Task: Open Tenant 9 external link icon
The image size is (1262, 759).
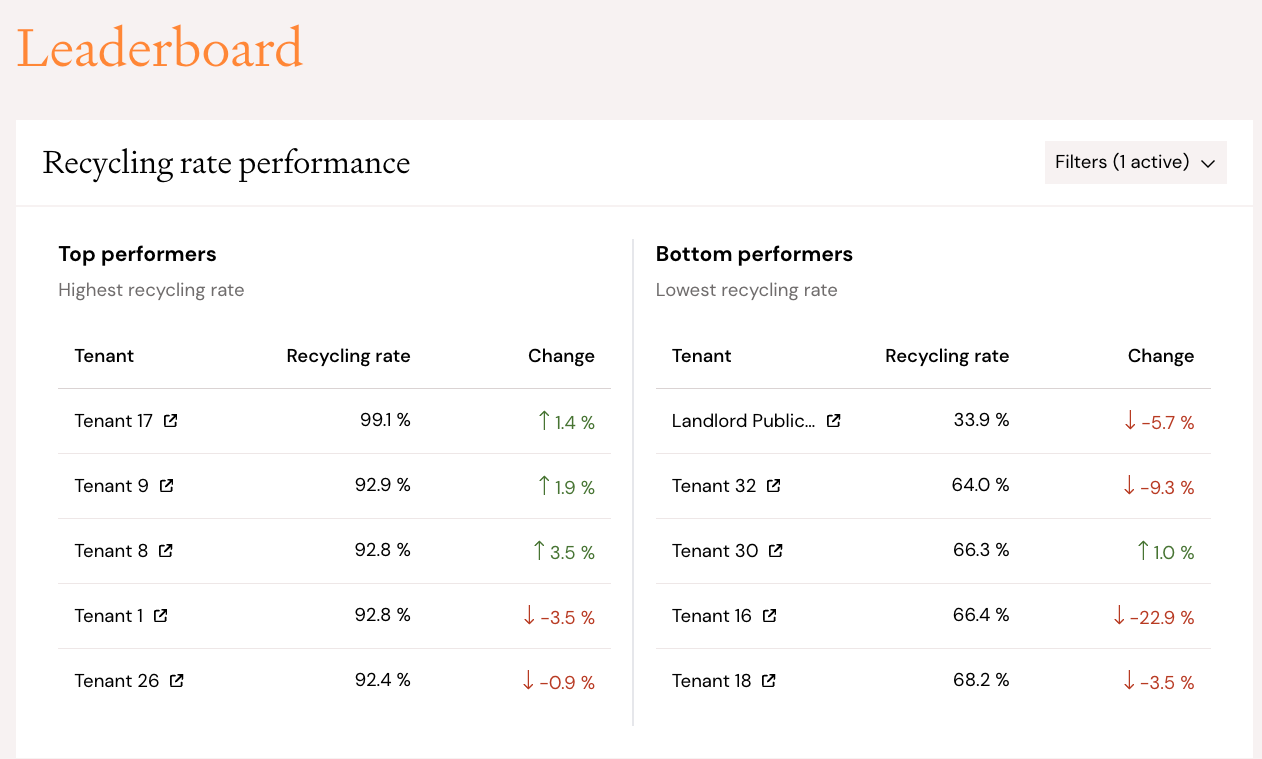Action: (x=167, y=486)
